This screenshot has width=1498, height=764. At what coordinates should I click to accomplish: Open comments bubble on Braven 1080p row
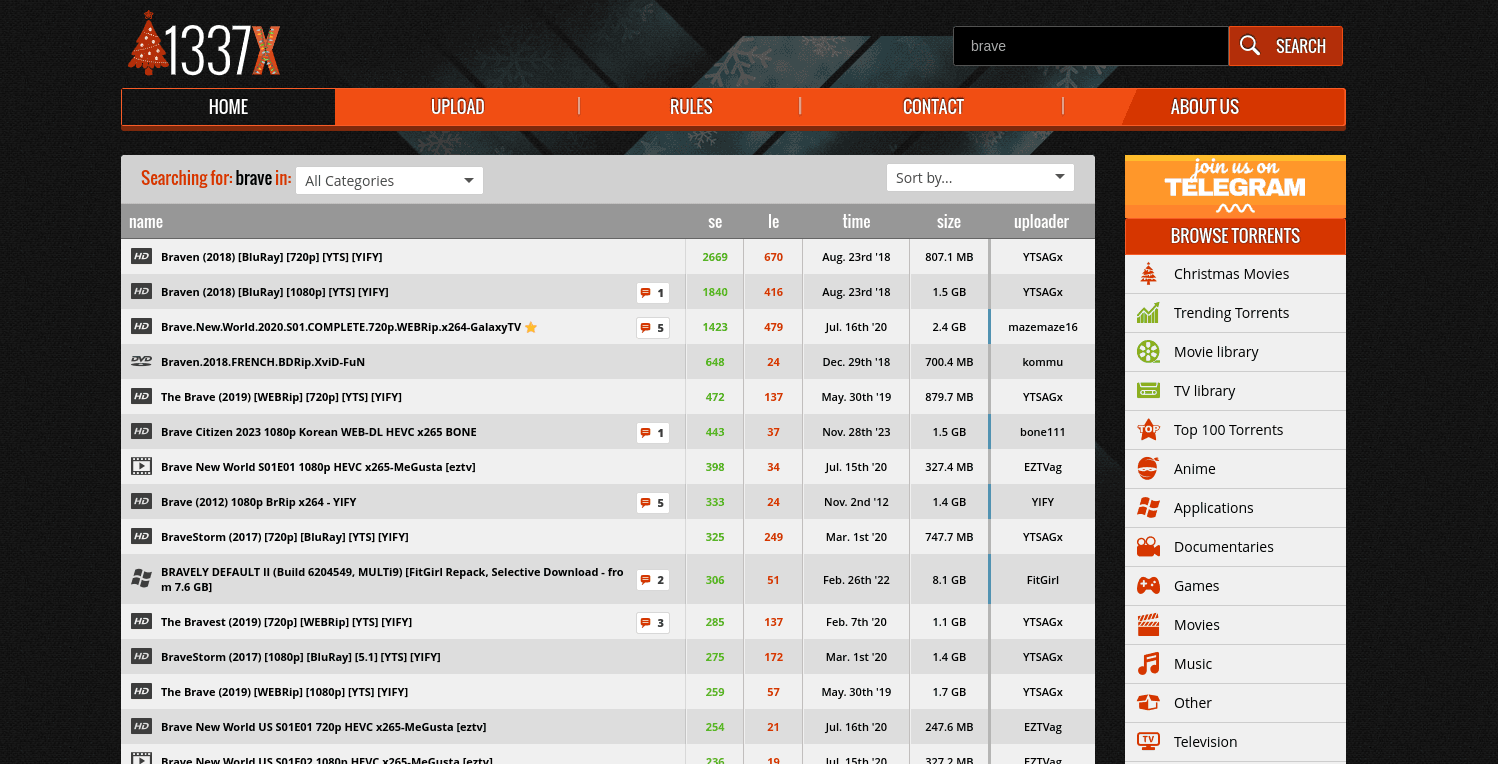(653, 293)
